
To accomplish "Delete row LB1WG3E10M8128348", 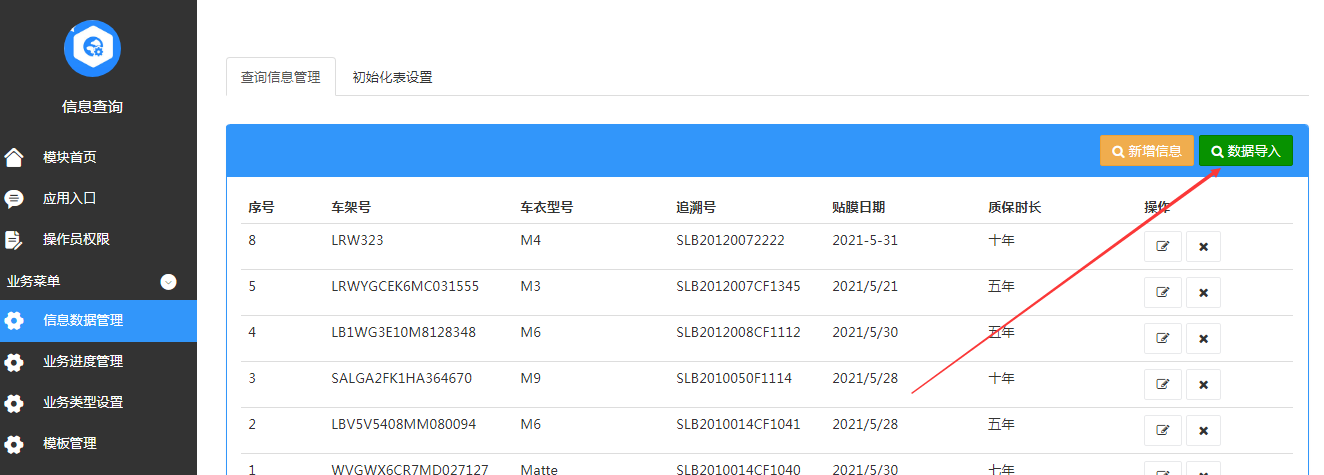I will (1203, 338).
